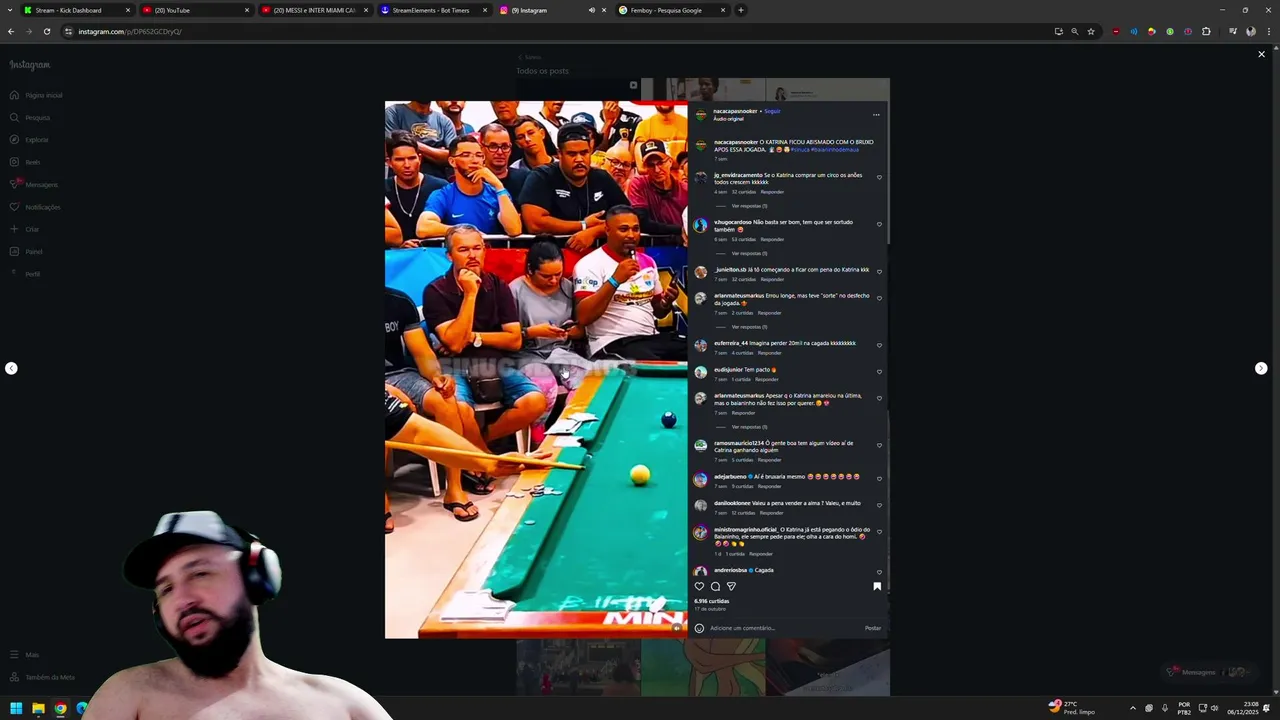Click the emoji picker icon in the comment box
1280x720 pixels.
click(x=699, y=628)
